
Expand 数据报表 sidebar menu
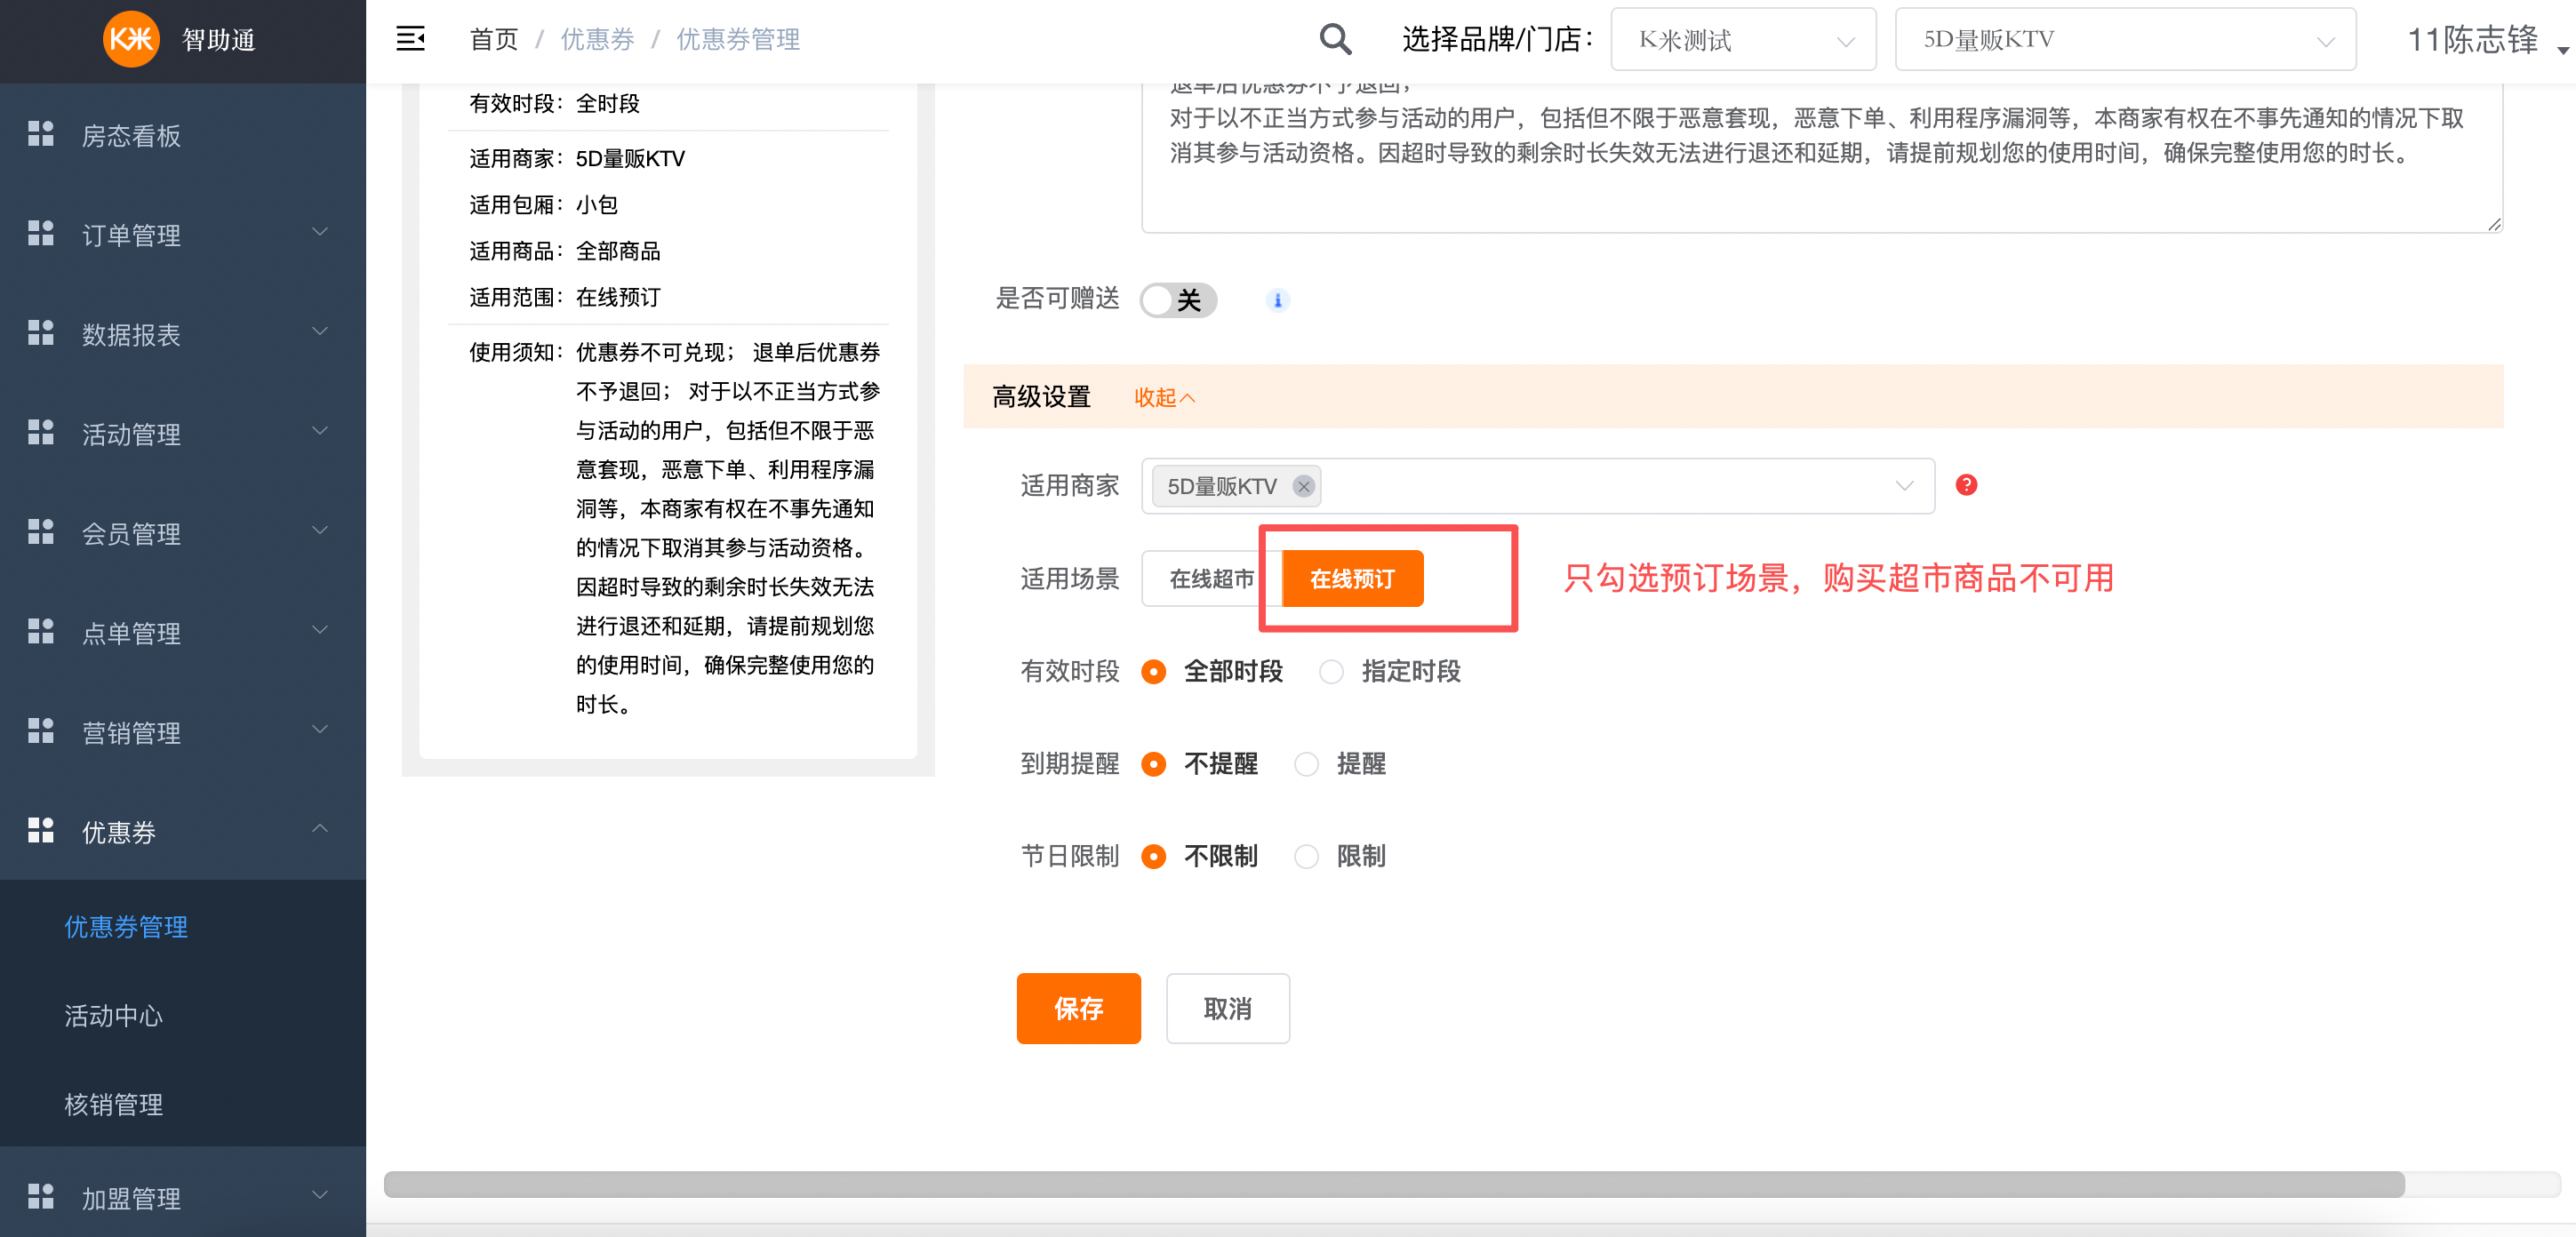coord(183,333)
